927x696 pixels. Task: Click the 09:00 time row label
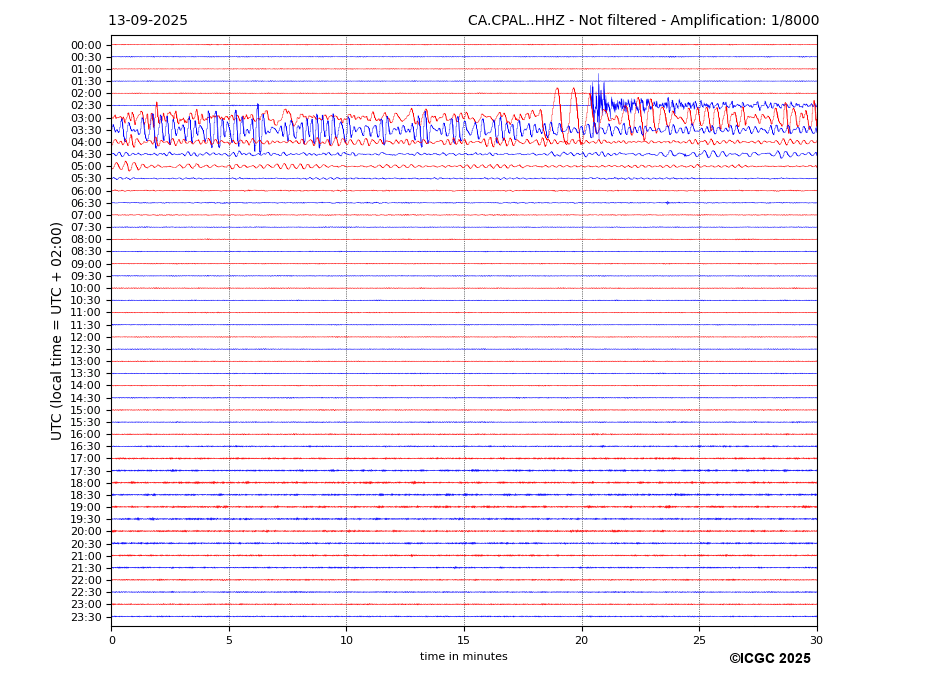[x=86, y=264]
